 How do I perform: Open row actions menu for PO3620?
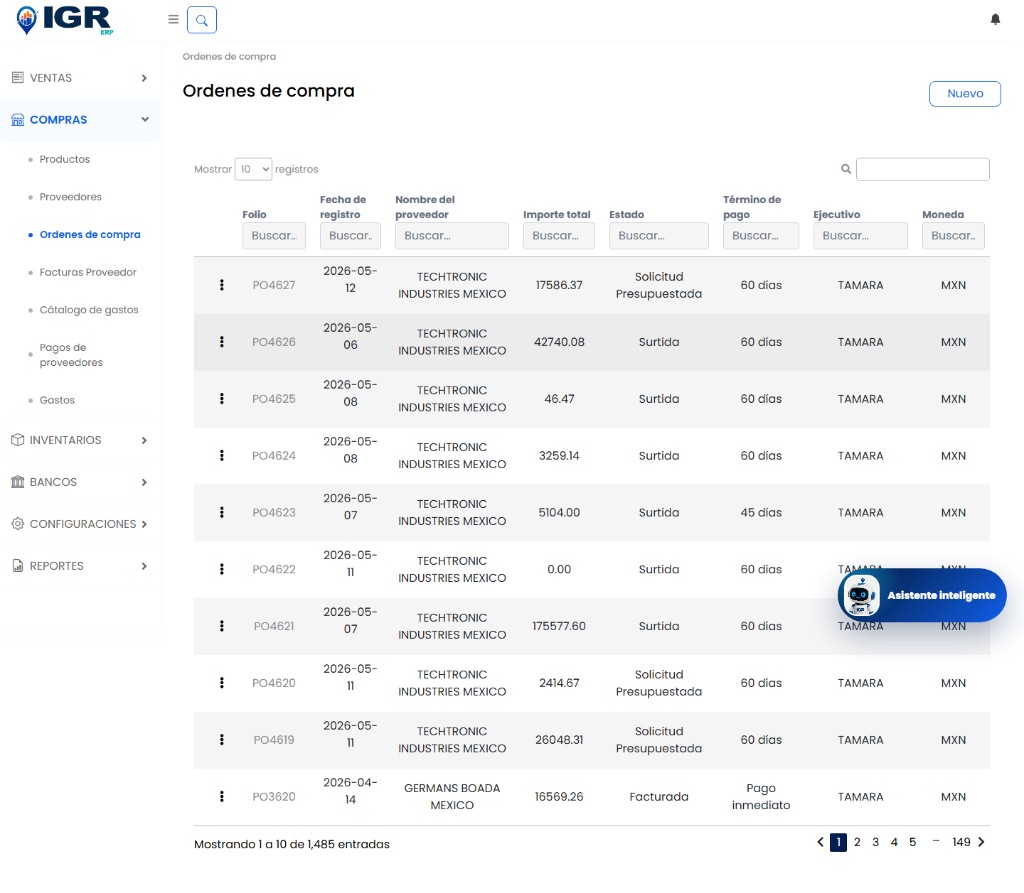coord(222,796)
